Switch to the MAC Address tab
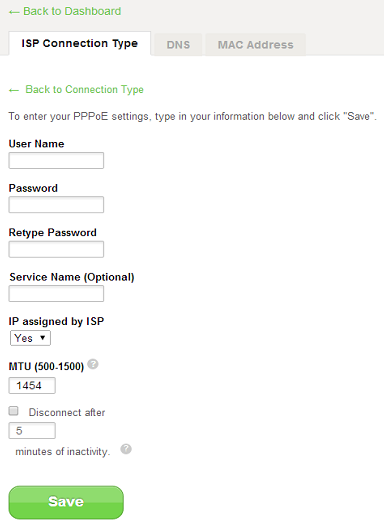The height and width of the screenshot is (528, 384). pos(256,44)
